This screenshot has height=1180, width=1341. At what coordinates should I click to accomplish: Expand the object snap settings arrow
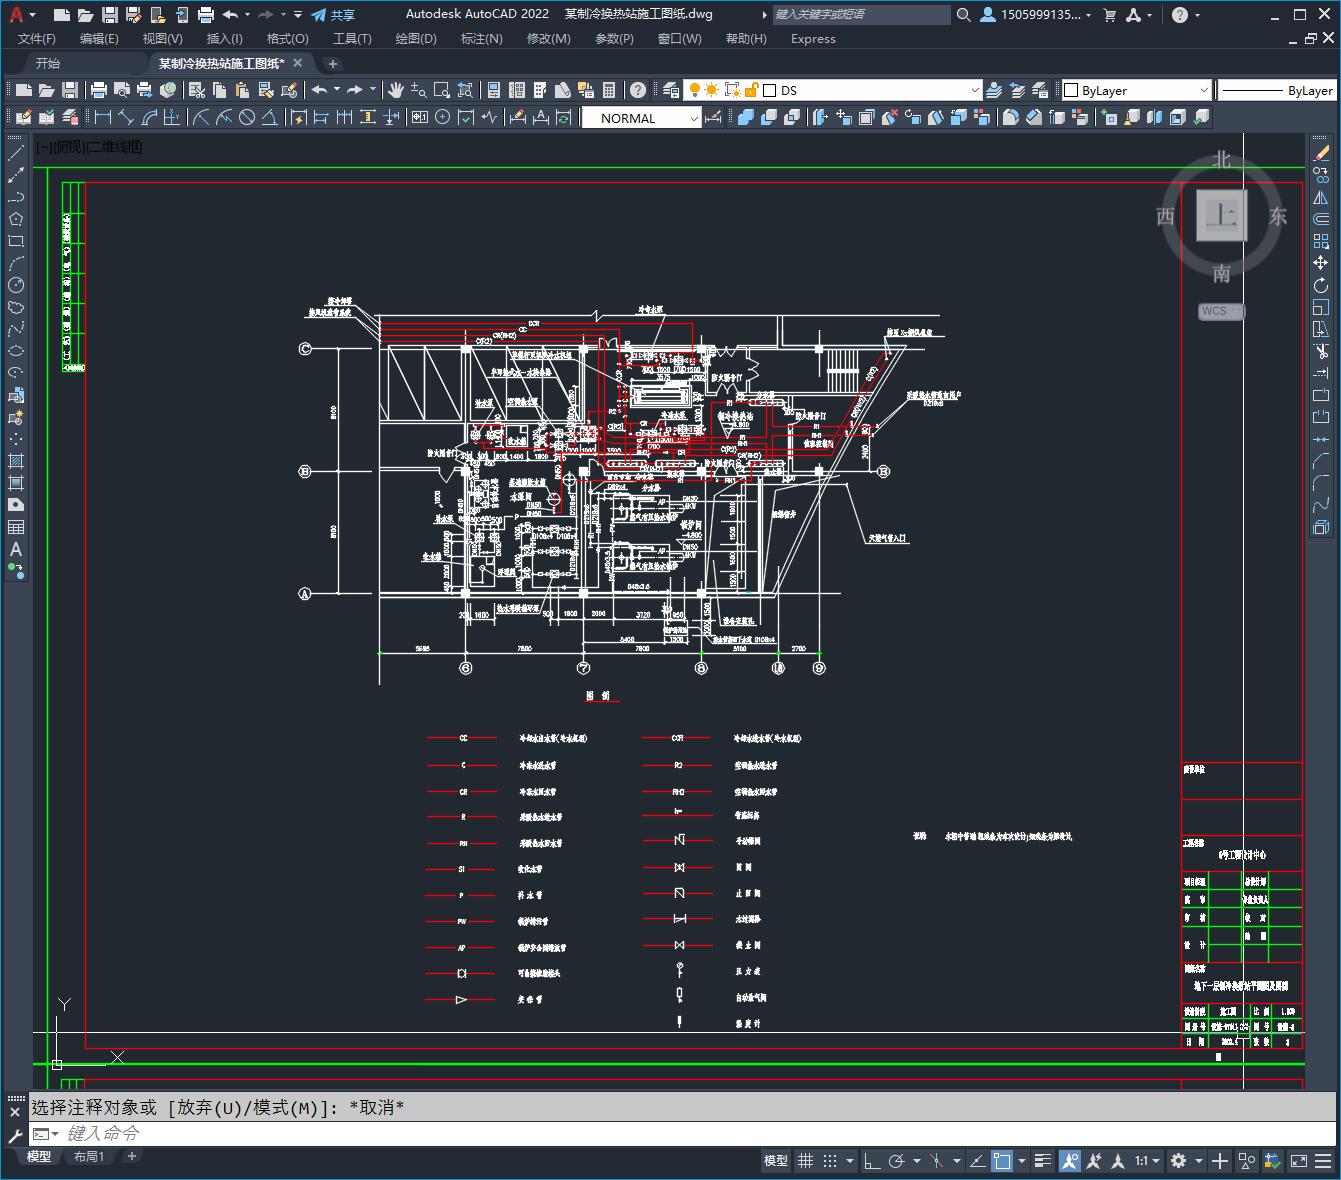coord(1022,1161)
